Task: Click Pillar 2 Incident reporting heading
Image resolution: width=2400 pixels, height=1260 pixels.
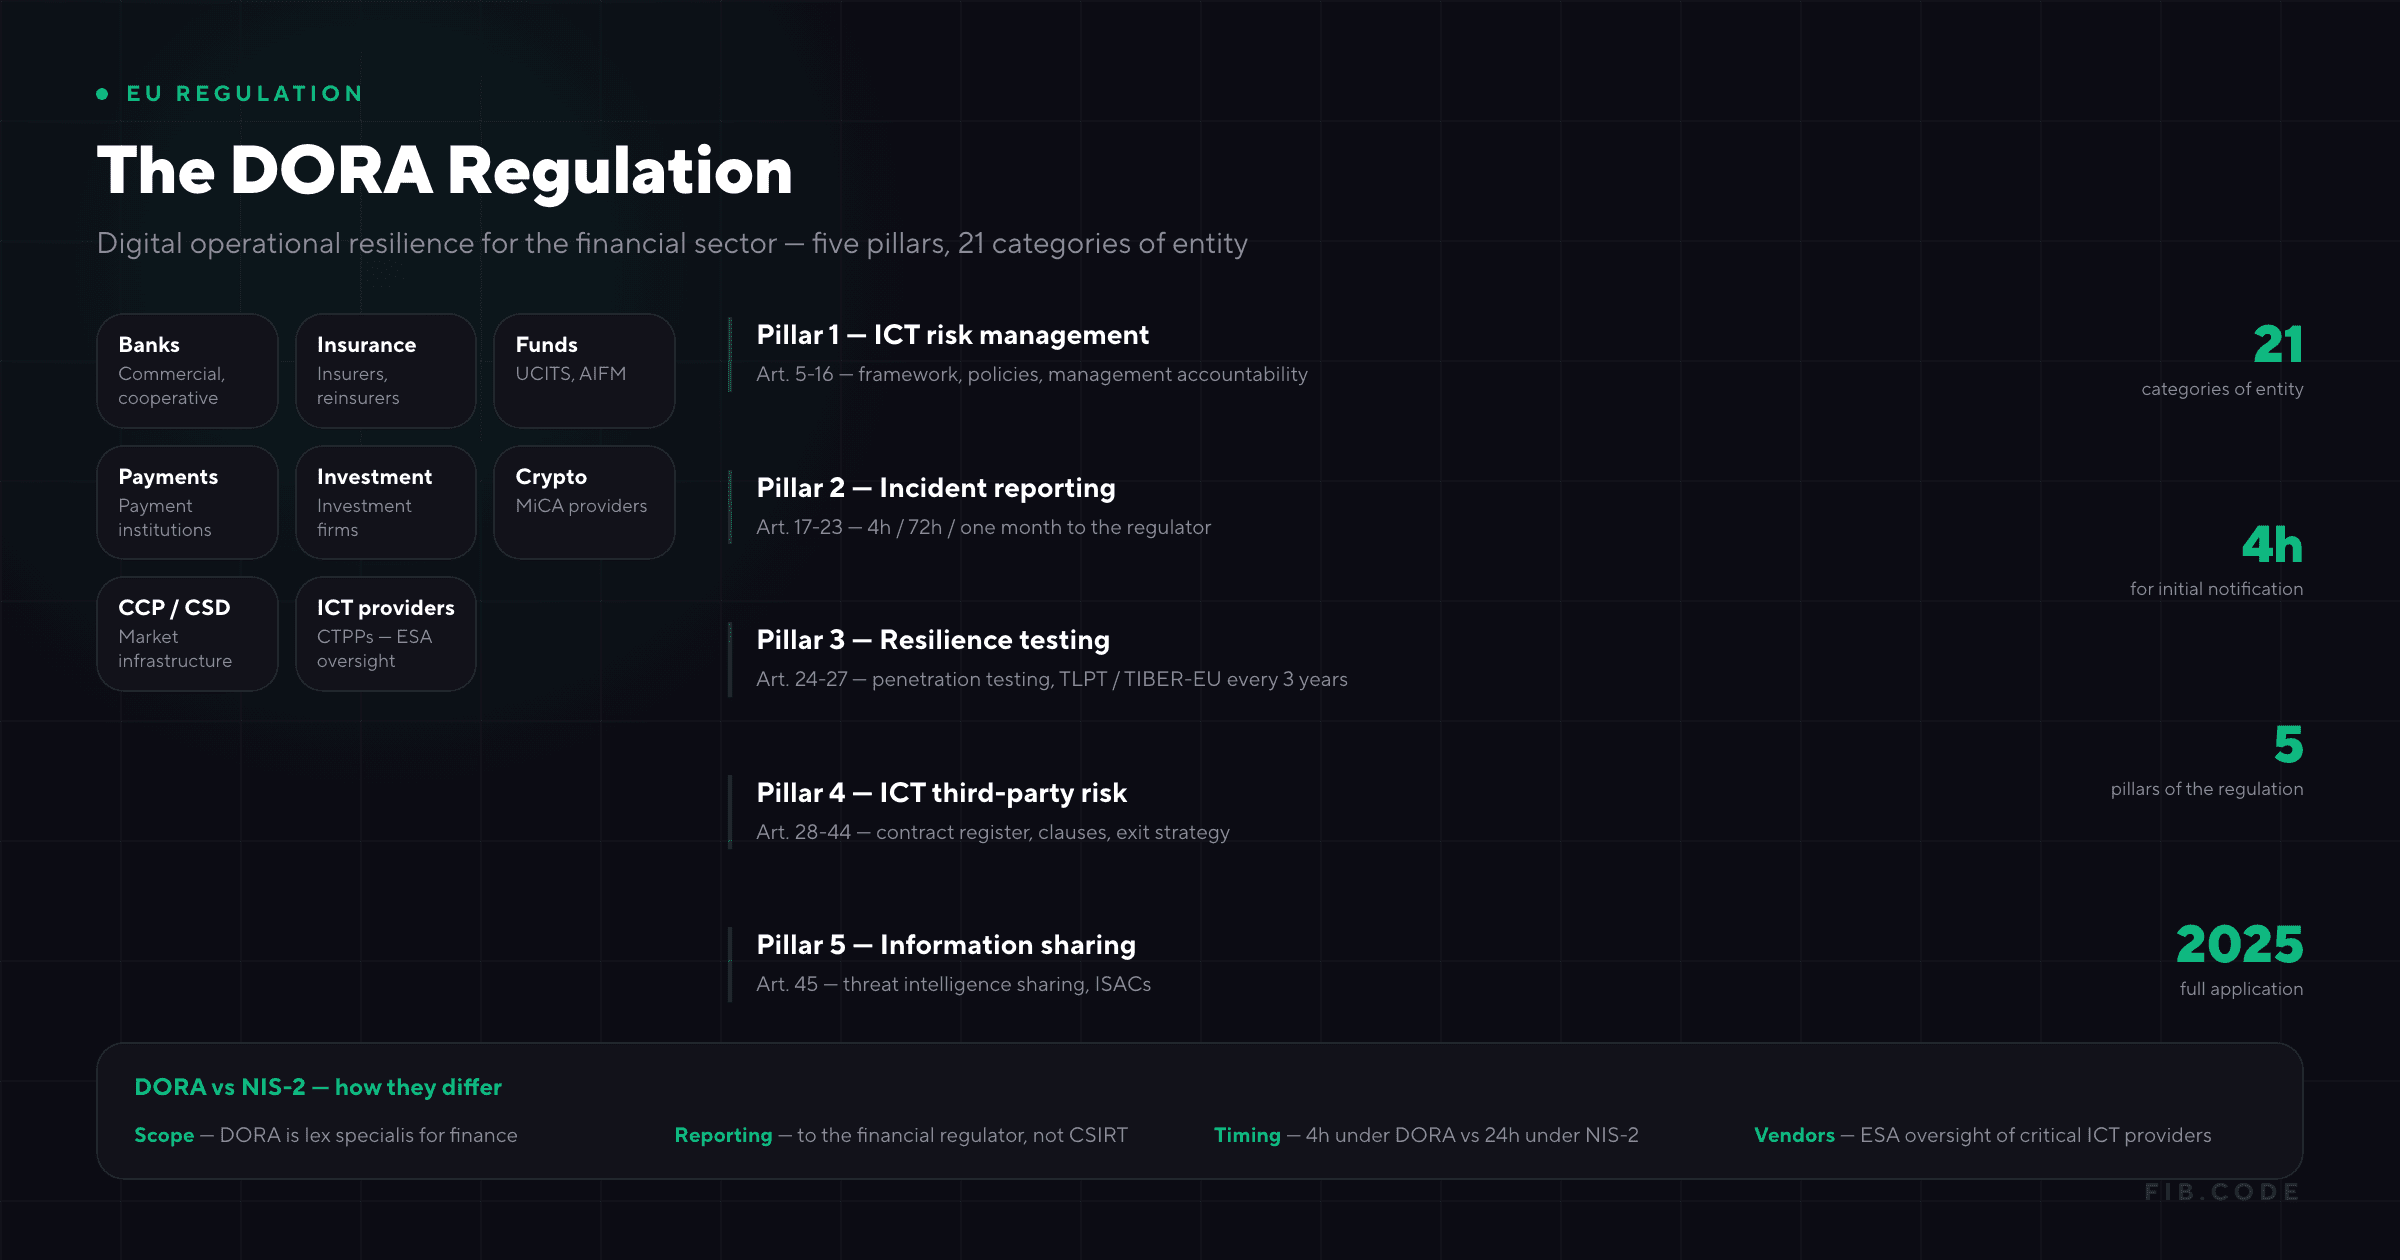Action: pos(936,488)
